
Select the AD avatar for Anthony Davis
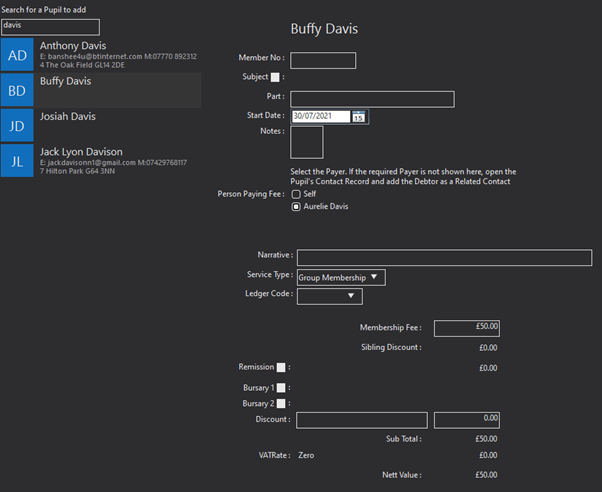pyautogui.click(x=17, y=55)
